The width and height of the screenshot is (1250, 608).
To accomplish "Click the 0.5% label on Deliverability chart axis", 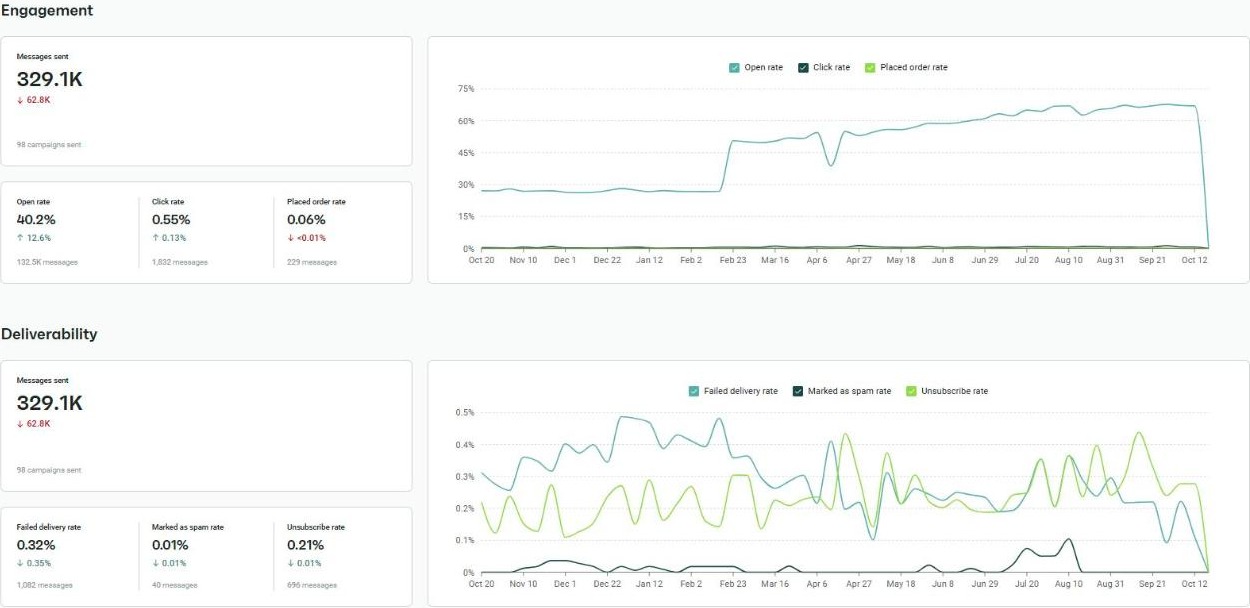I will coord(465,413).
